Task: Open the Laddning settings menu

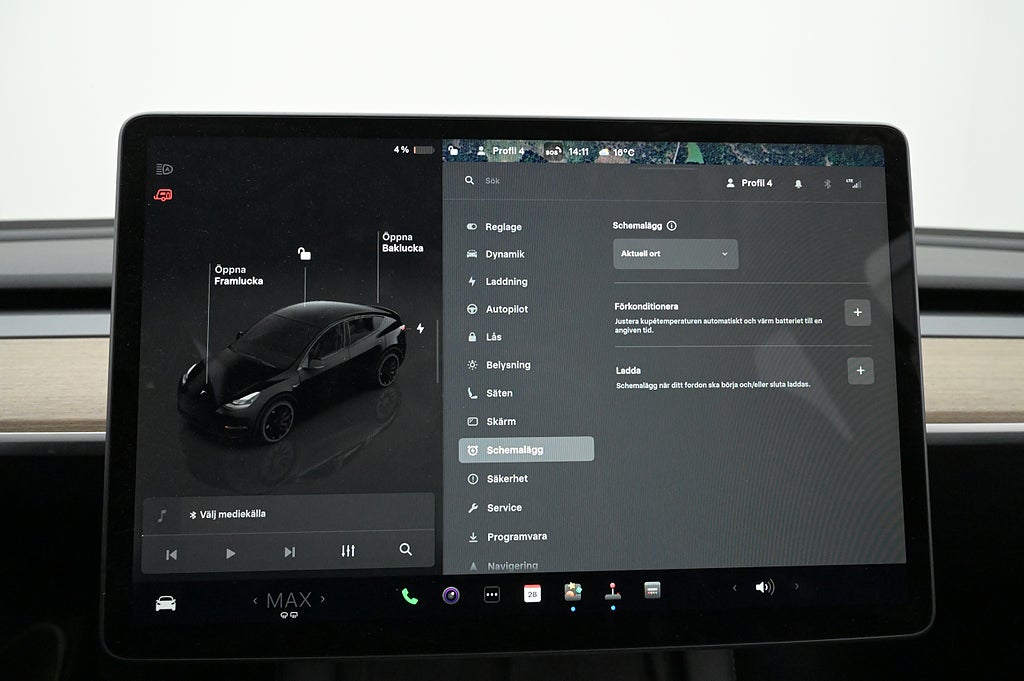Action: point(506,282)
